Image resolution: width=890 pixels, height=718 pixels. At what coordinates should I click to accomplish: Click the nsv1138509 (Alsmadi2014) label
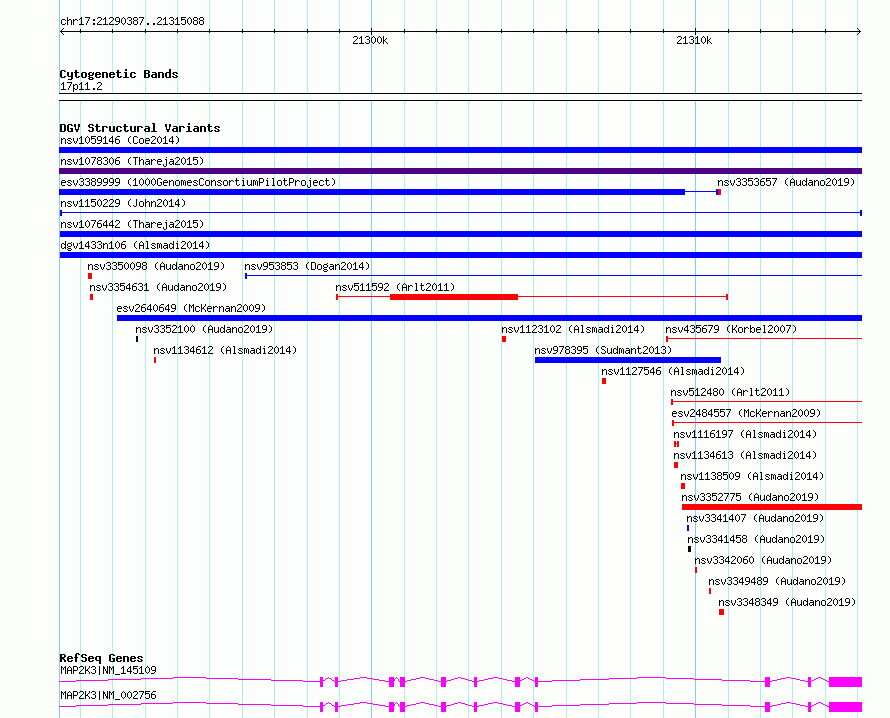pos(752,476)
